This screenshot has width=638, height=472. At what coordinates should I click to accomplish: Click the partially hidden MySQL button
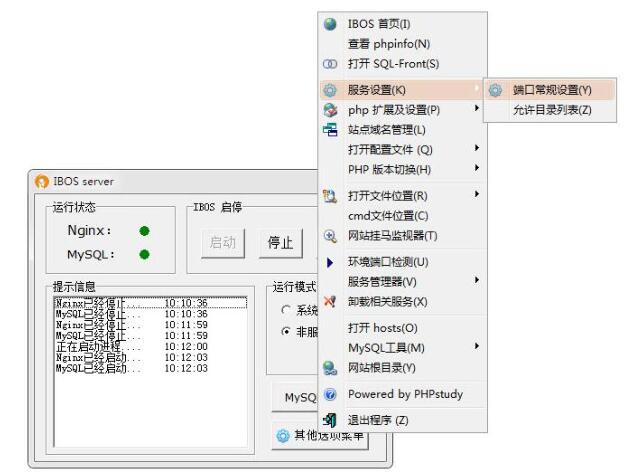[x=295, y=397]
